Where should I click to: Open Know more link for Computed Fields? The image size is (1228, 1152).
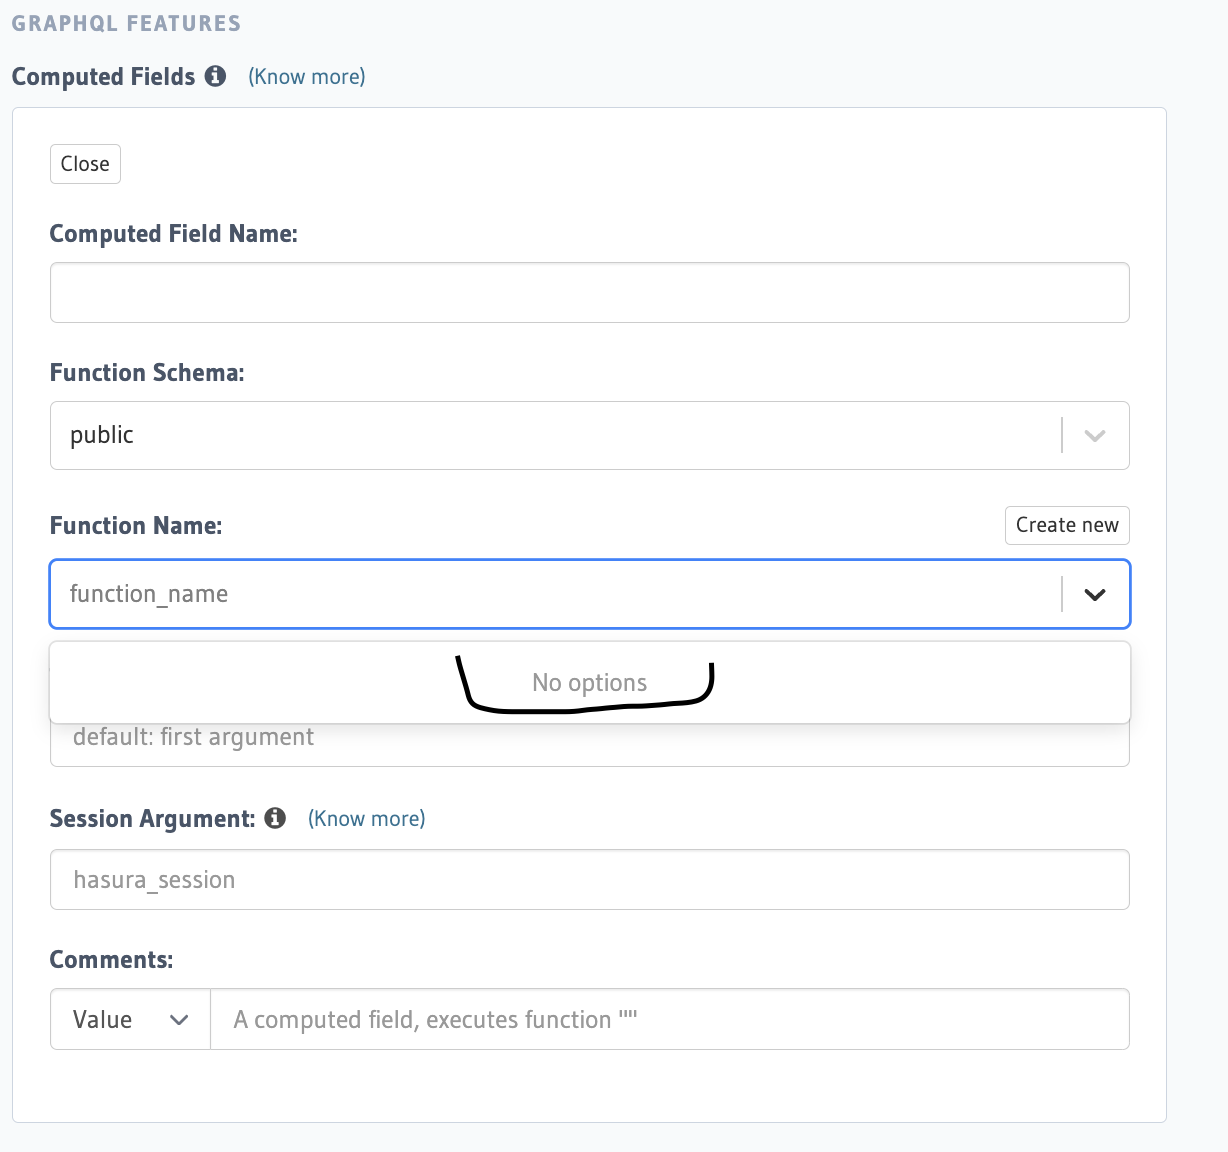[x=306, y=76]
